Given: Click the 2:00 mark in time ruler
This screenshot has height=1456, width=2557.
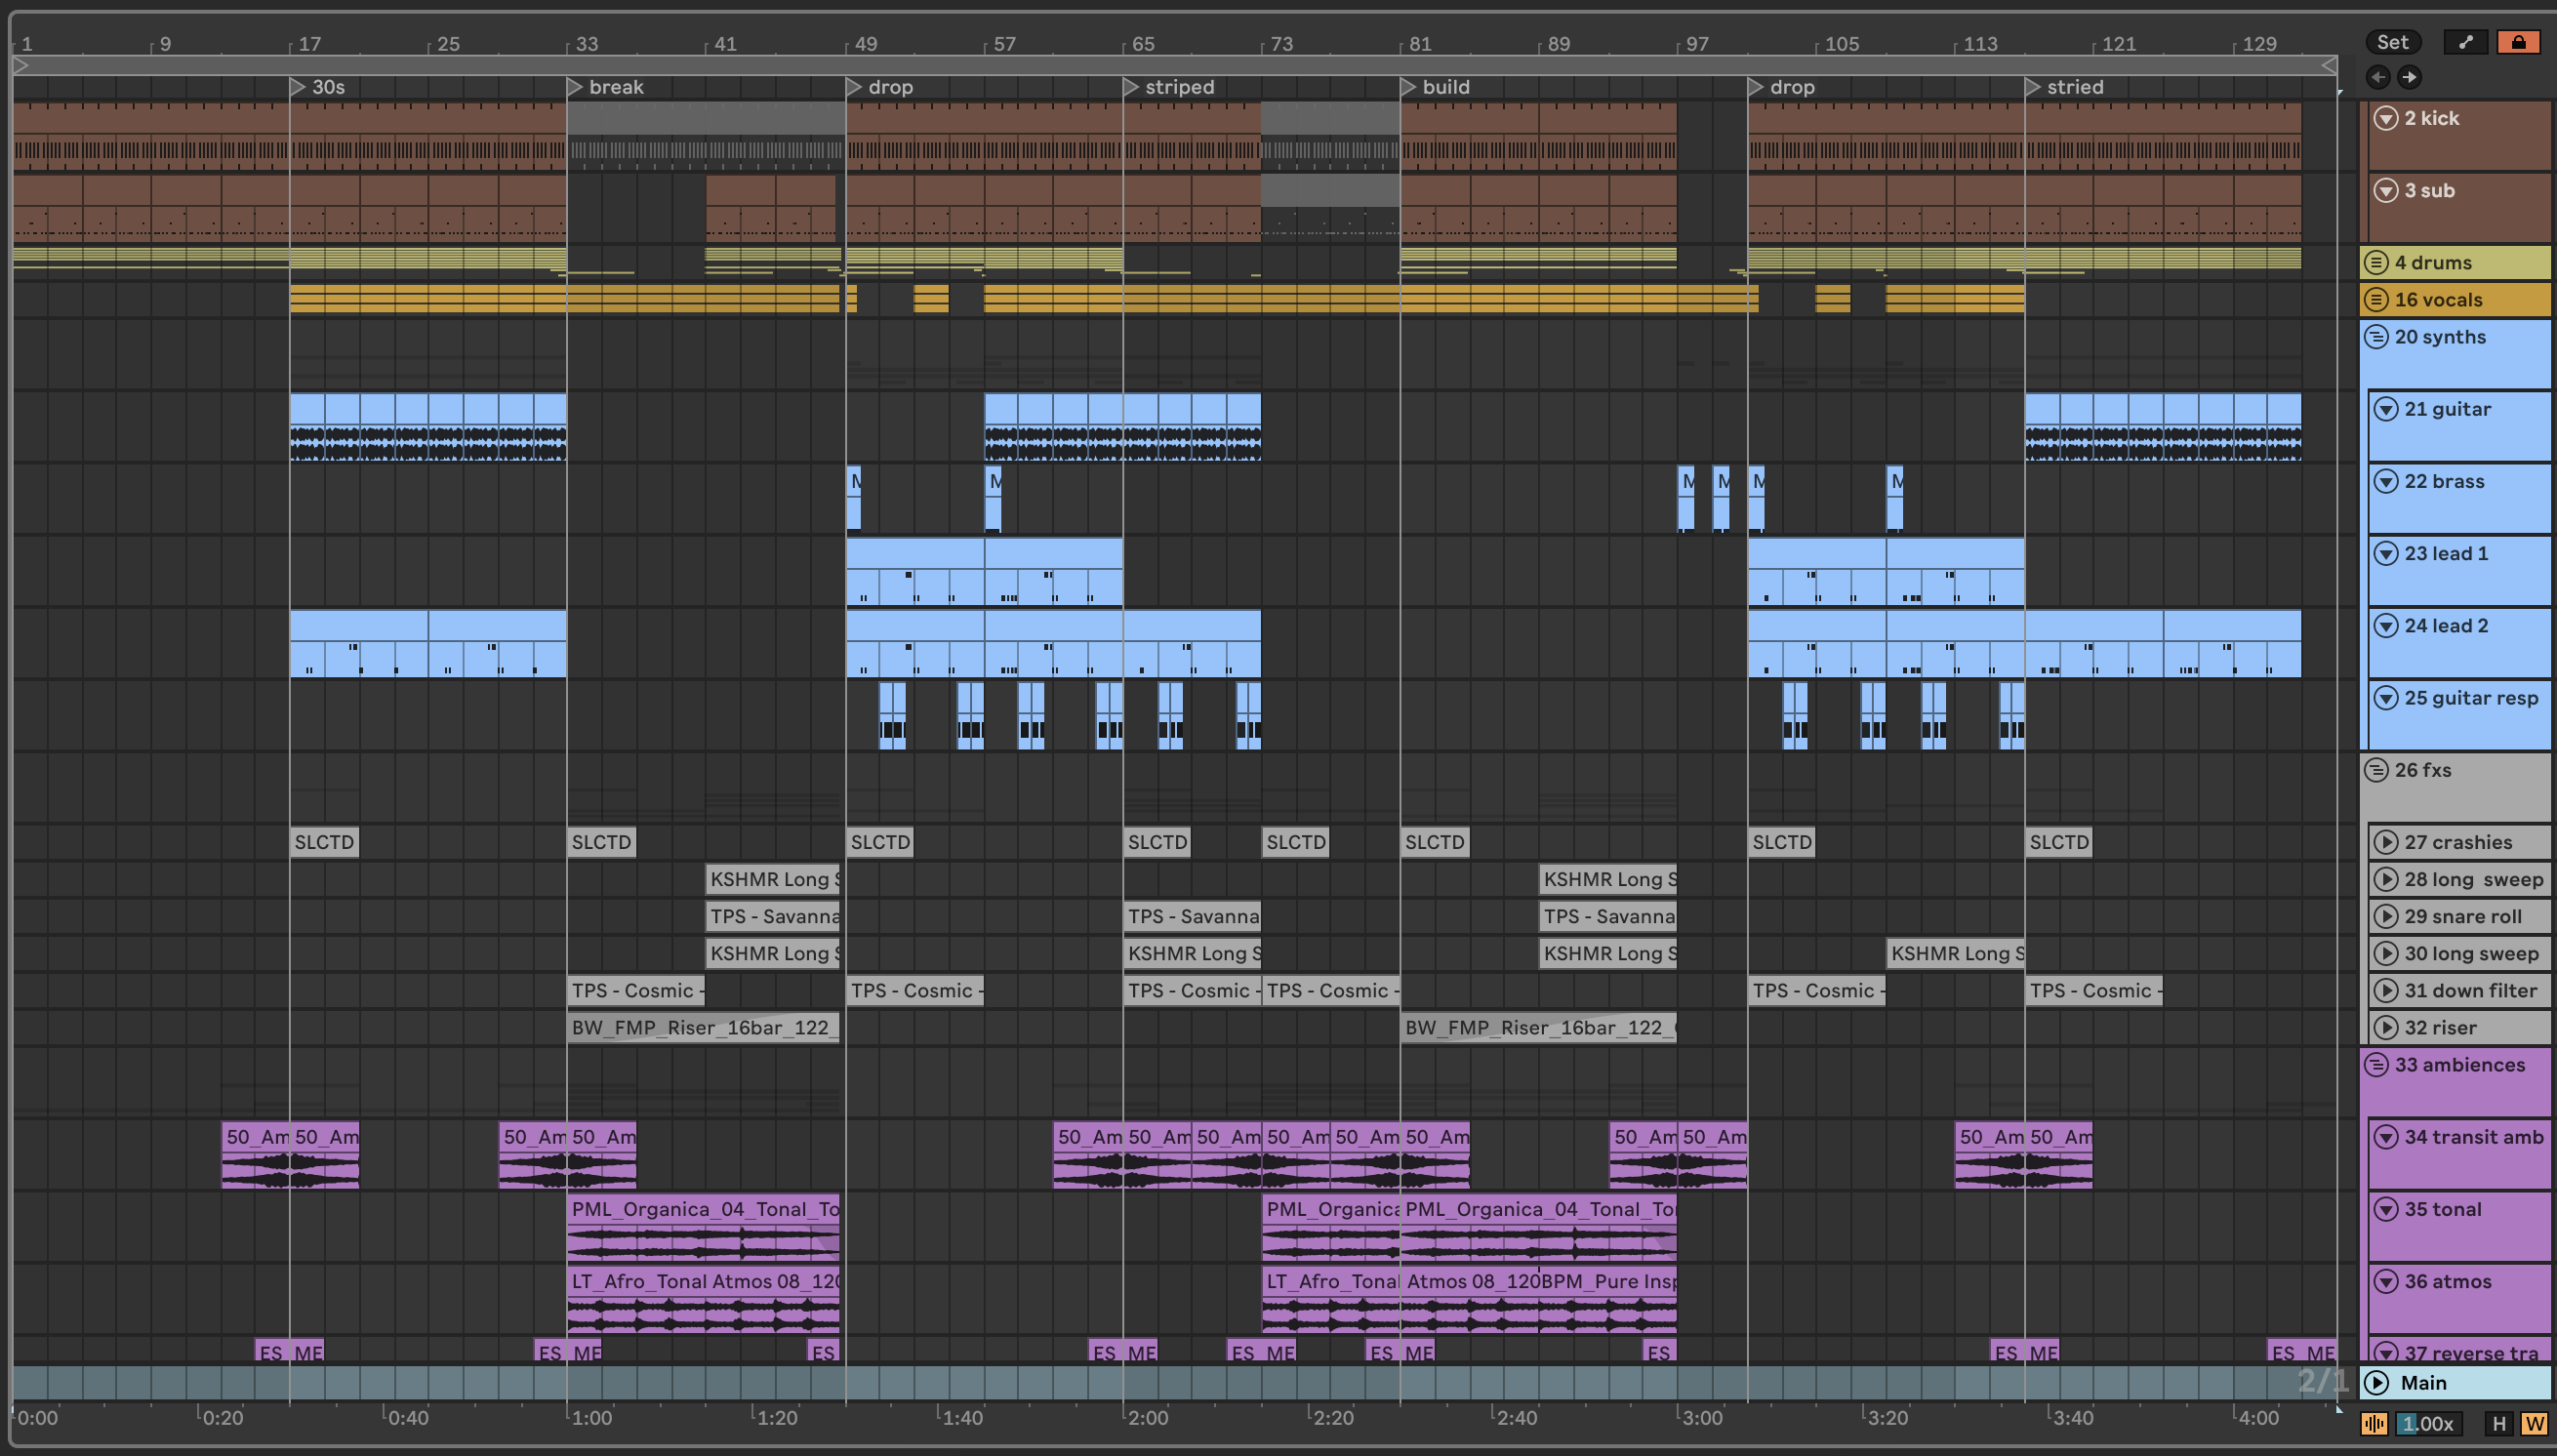Looking at the screenshot, I should (1147, 1418).
